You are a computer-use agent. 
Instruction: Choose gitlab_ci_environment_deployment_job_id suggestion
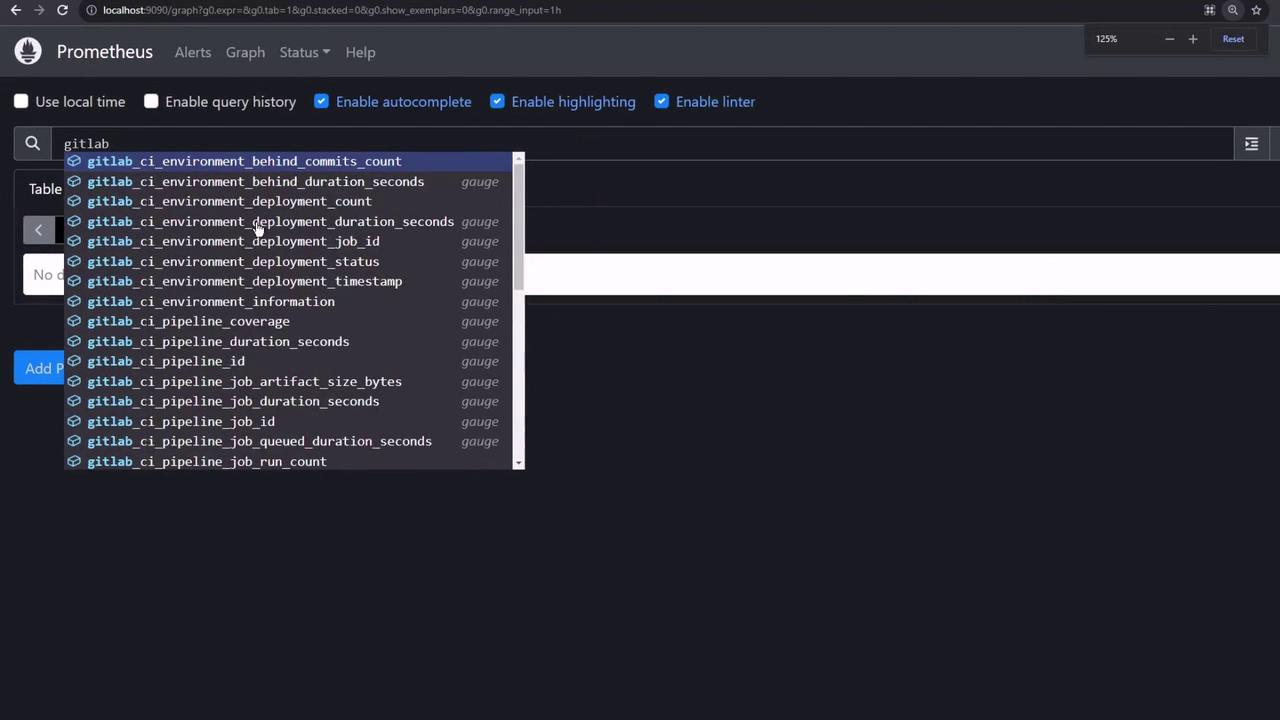click(x=289, y=241)
